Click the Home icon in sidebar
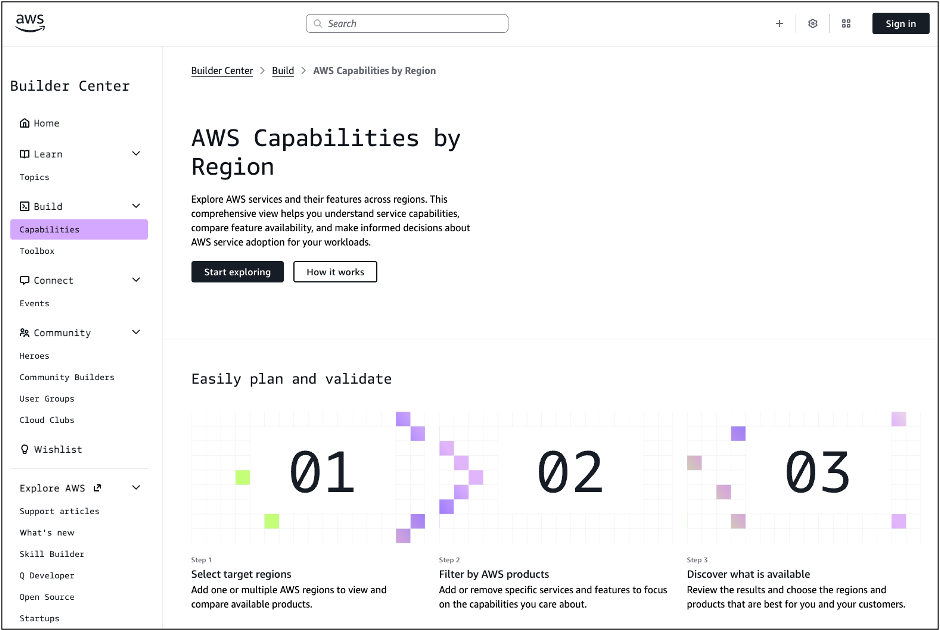The height and width of the screenshot is (630, 940). pyautogui.click(x=25, y=124)
